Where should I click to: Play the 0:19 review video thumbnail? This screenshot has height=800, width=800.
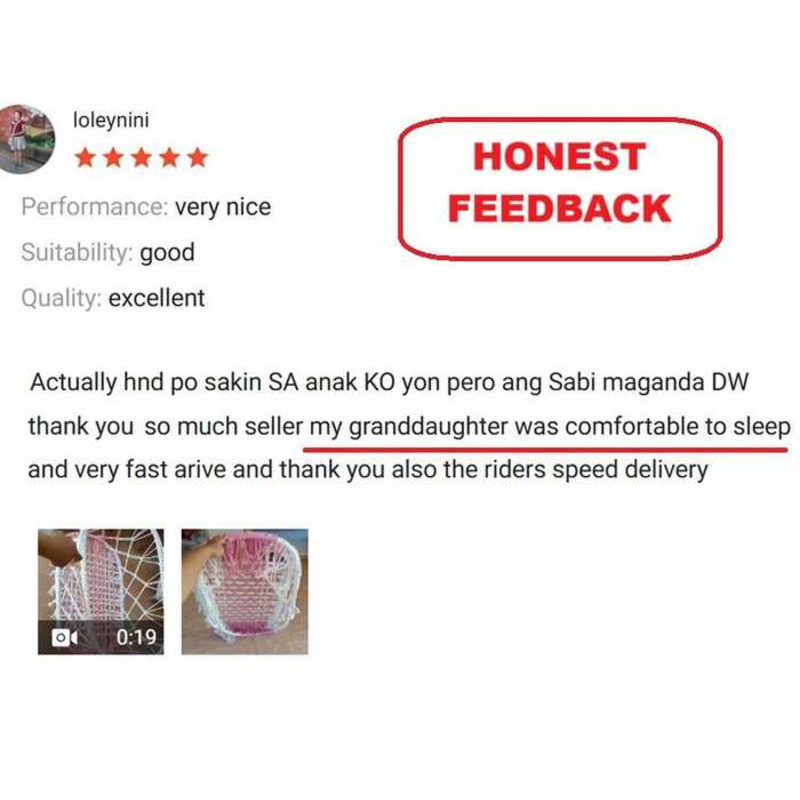[101, 592]
